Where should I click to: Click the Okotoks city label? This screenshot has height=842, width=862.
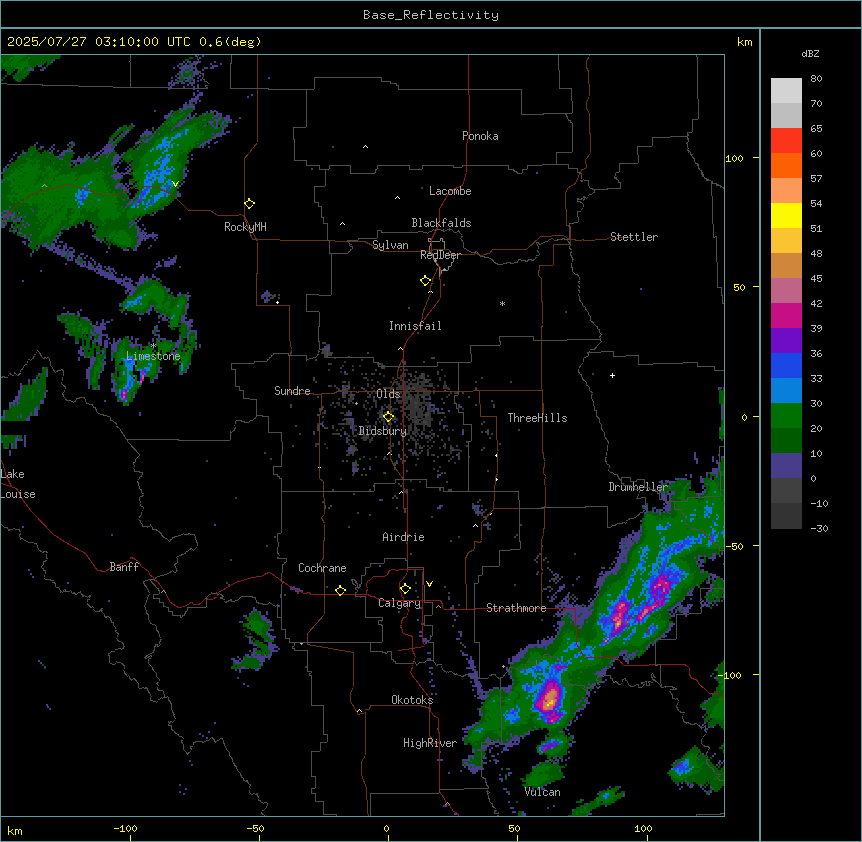pyautogui.click(x=412, y=700)
